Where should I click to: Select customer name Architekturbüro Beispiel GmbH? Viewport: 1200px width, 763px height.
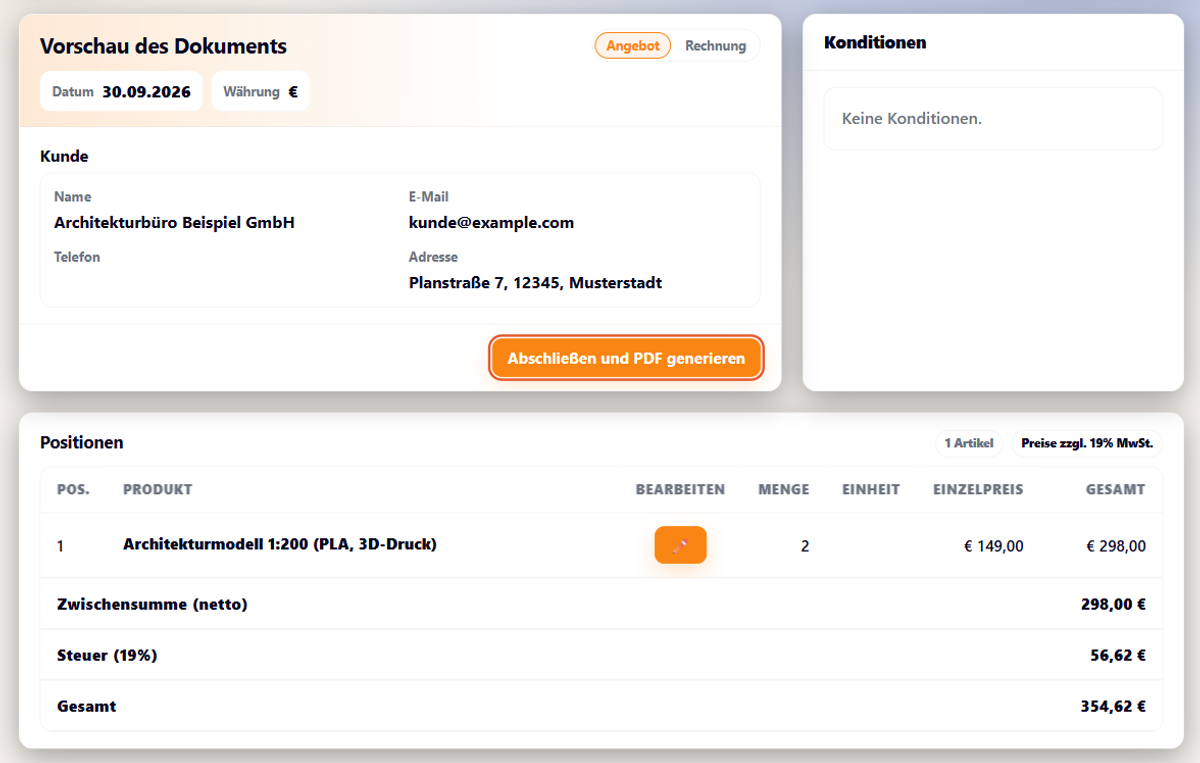(x=174, y=223)
